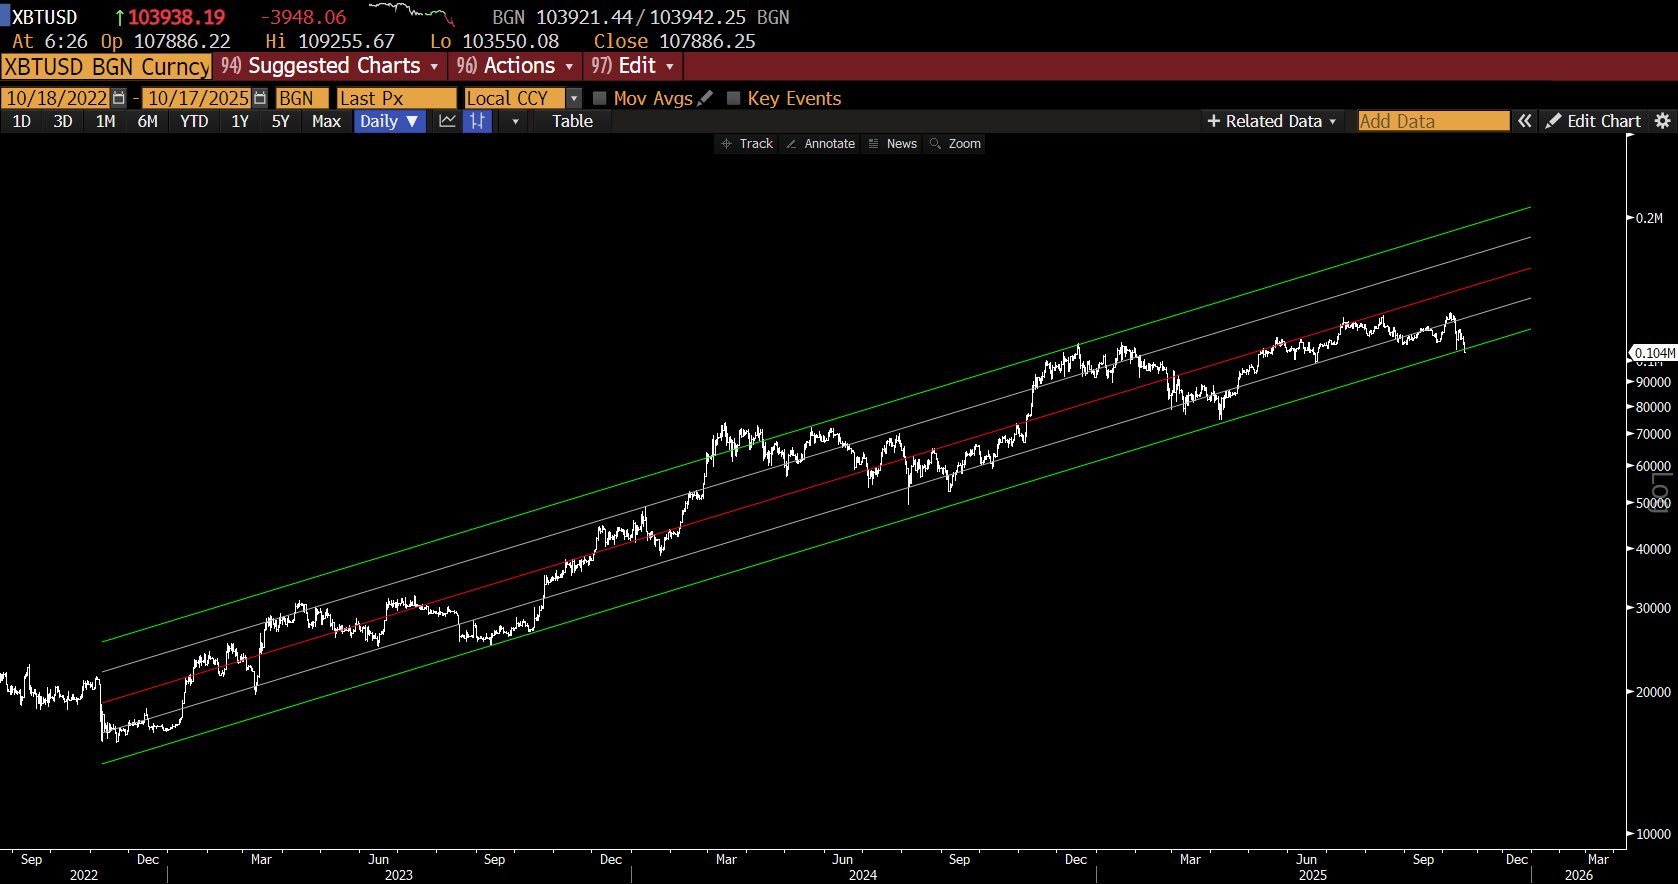Viewport: 1678px width, 884px height.
Task: Select the bar chart style icon
Action: pos(478,121)
